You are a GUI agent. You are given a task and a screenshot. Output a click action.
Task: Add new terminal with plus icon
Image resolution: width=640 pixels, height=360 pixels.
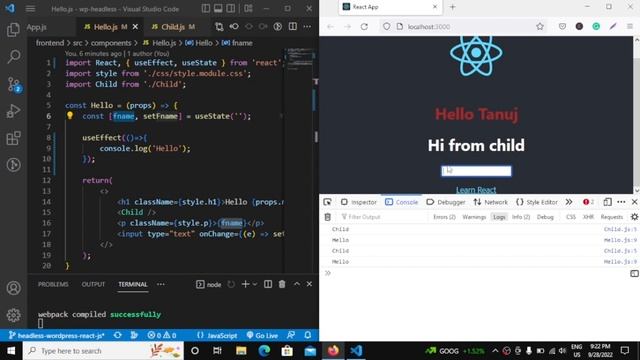[245, 284]
